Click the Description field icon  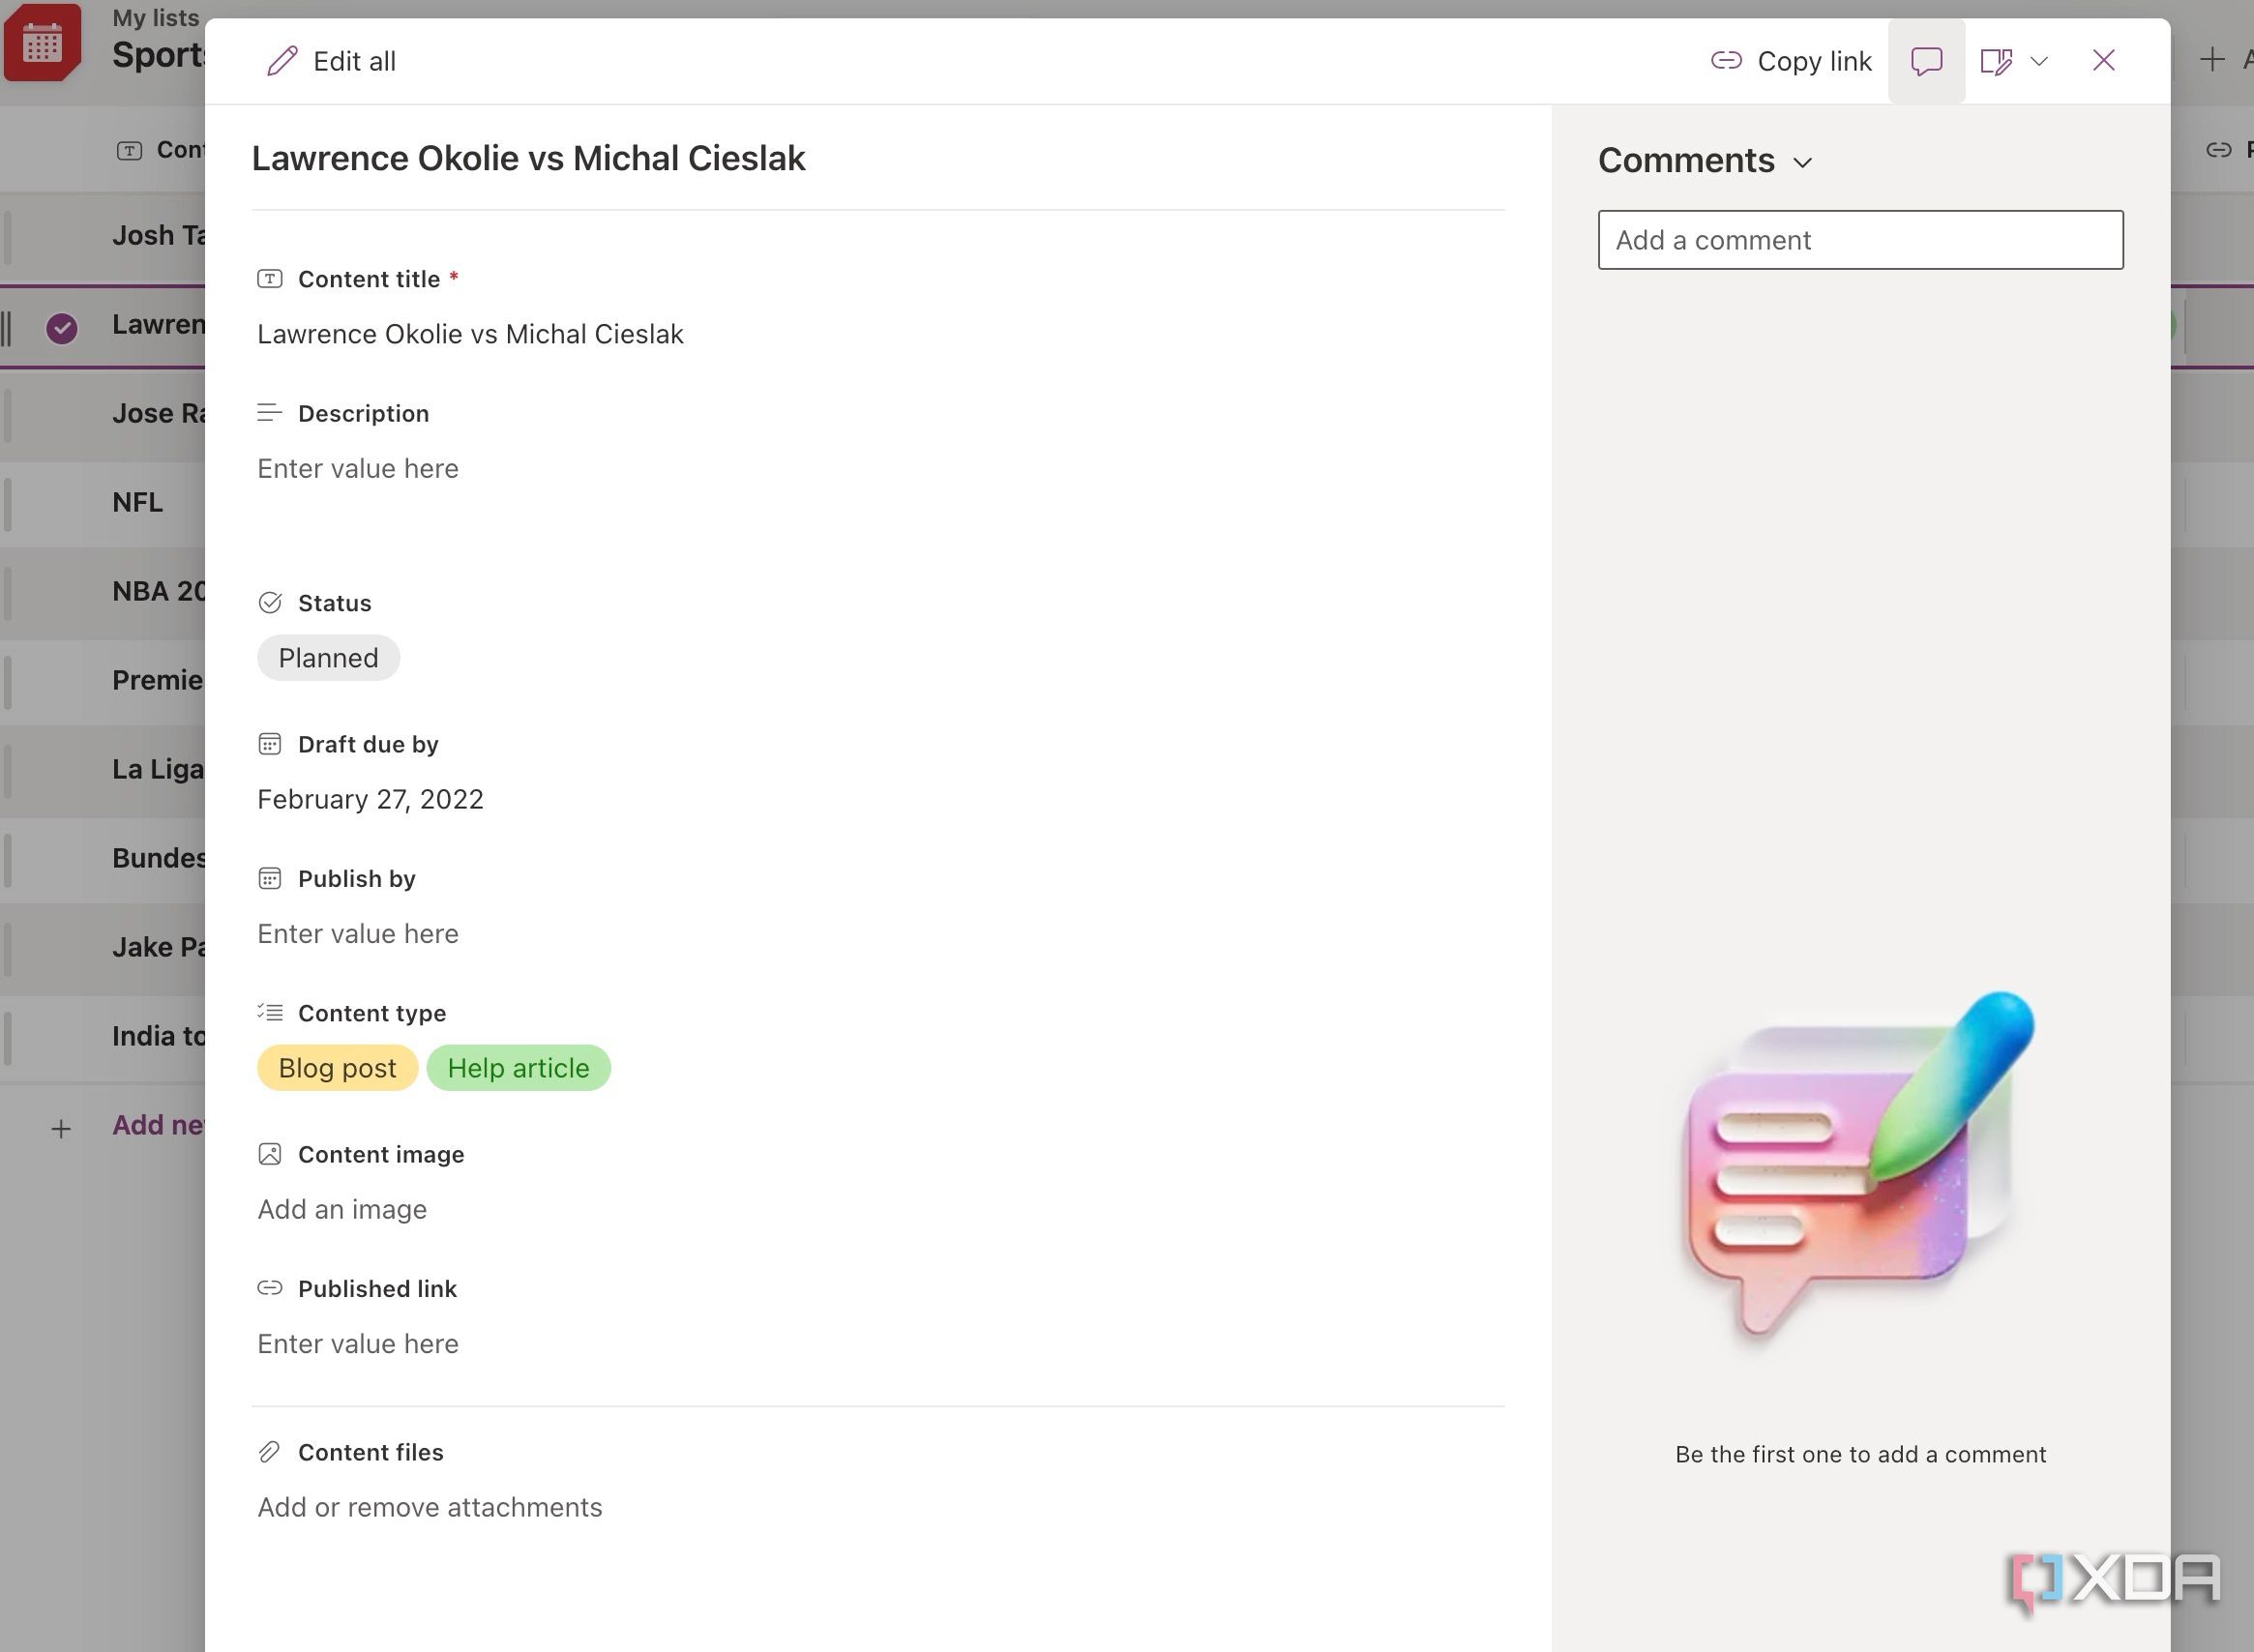269,412
